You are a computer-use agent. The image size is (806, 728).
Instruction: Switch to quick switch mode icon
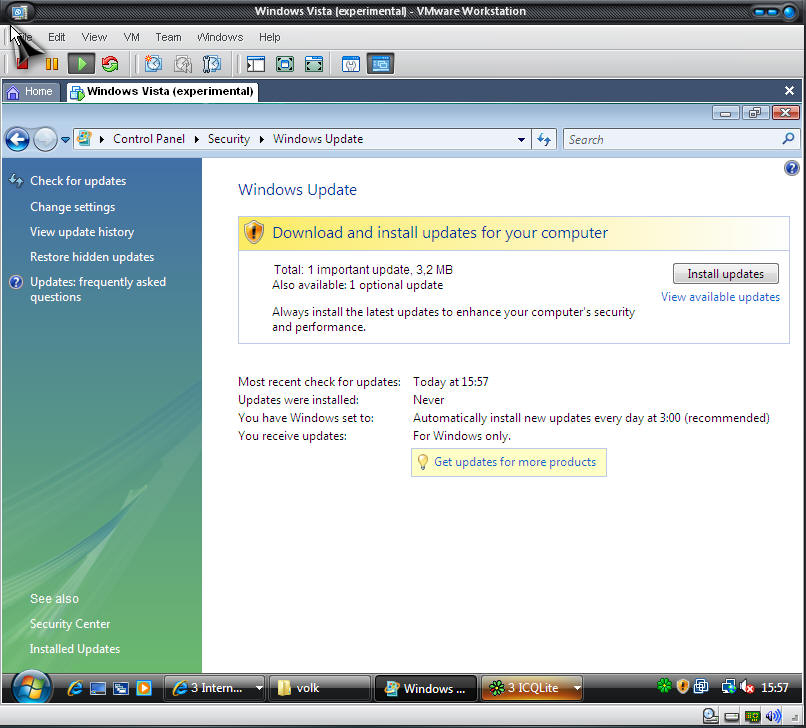285,64
